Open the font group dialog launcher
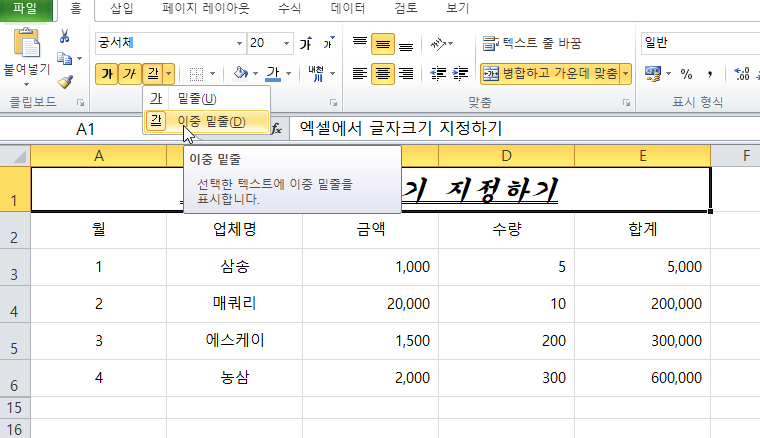This screenshot has width=760, height=438. coord(333,103)
